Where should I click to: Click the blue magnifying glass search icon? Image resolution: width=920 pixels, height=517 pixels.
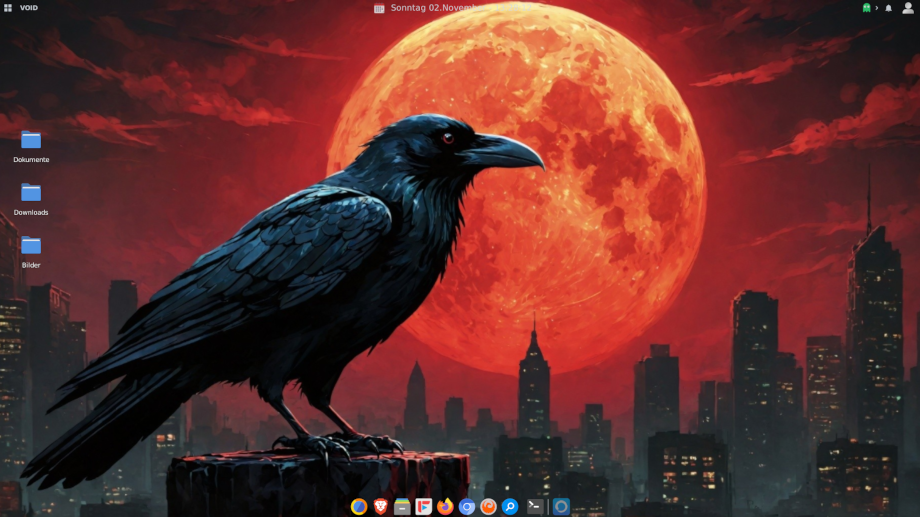click(510, 507)
